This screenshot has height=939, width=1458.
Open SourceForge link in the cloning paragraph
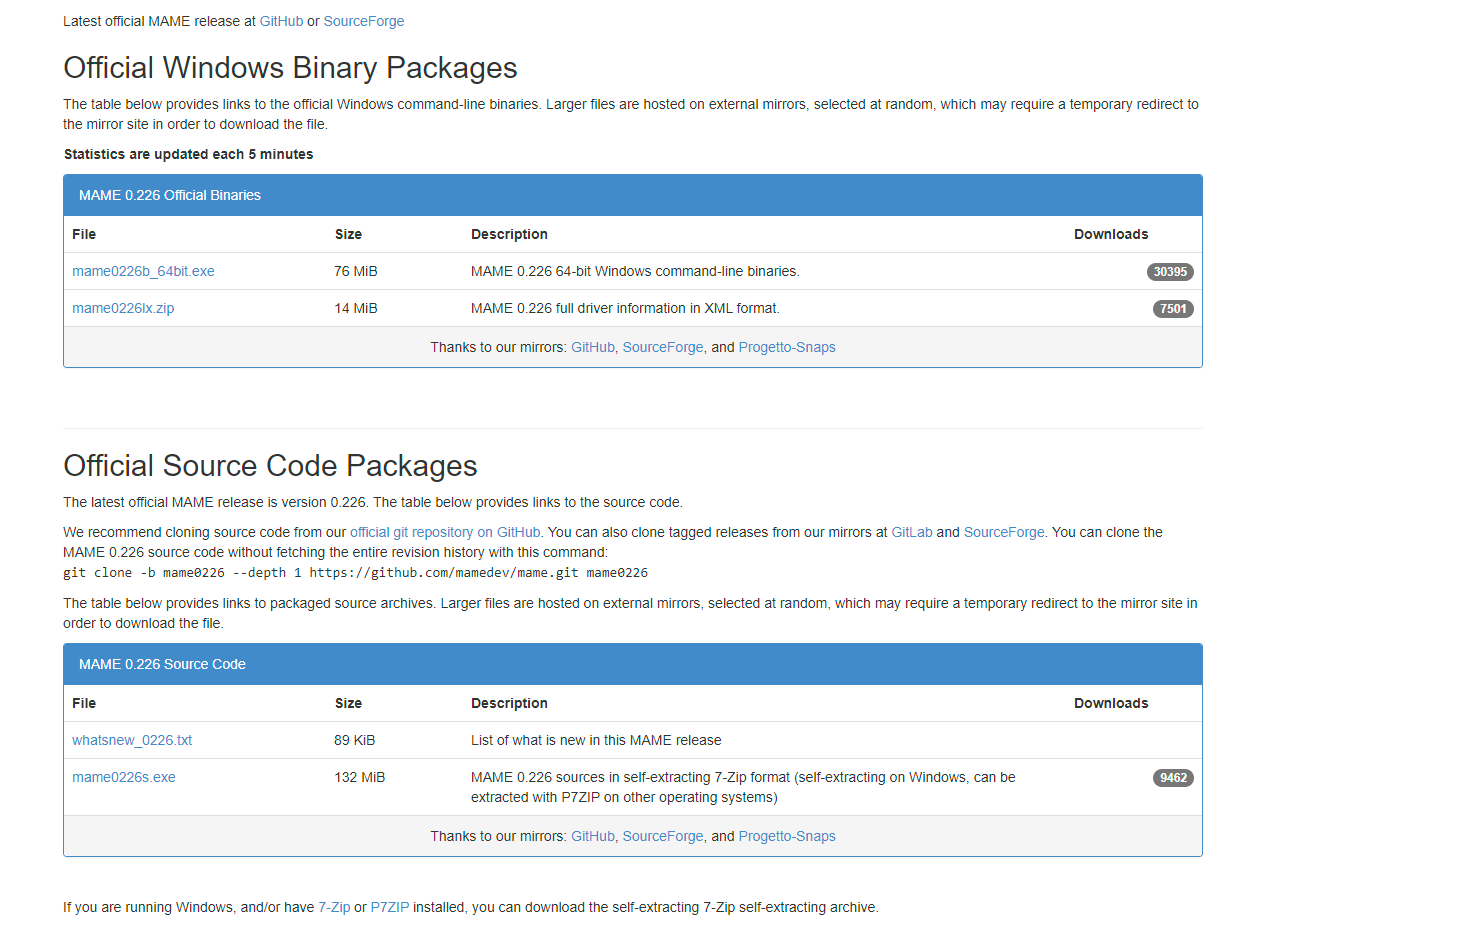coord(1004,532)
